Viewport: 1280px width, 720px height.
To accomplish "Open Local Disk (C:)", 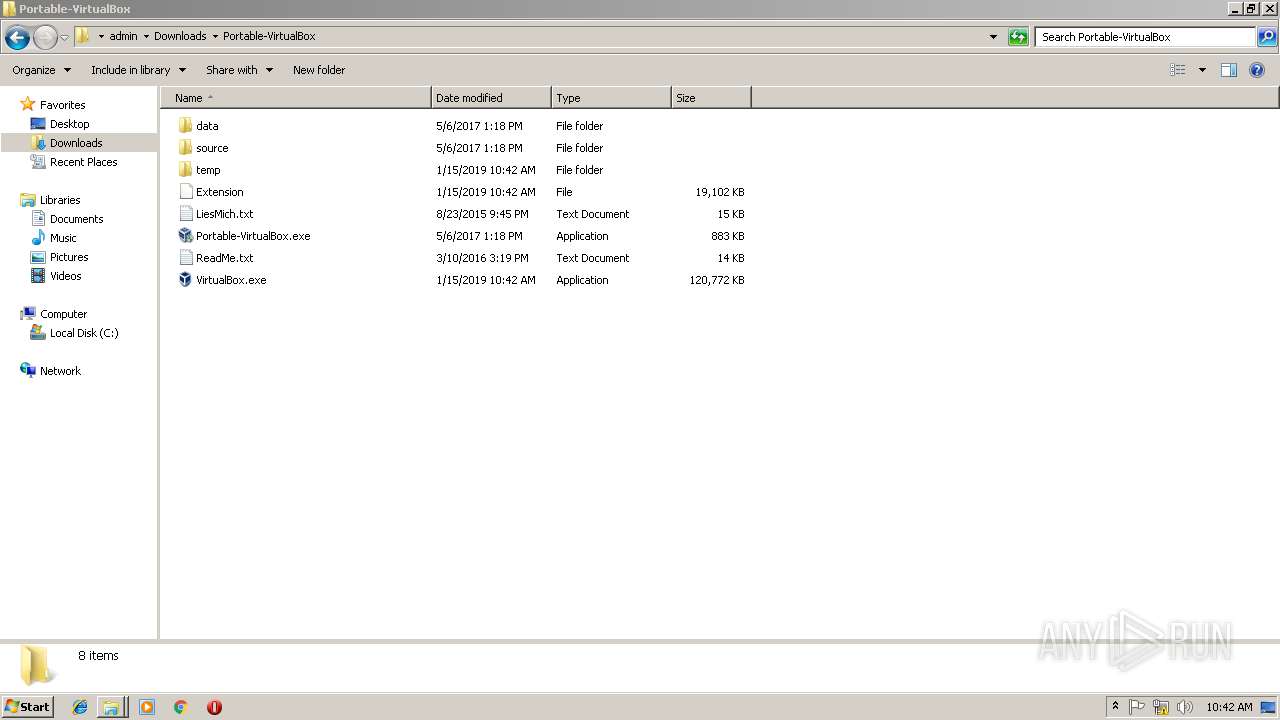I will click(84, 333).
